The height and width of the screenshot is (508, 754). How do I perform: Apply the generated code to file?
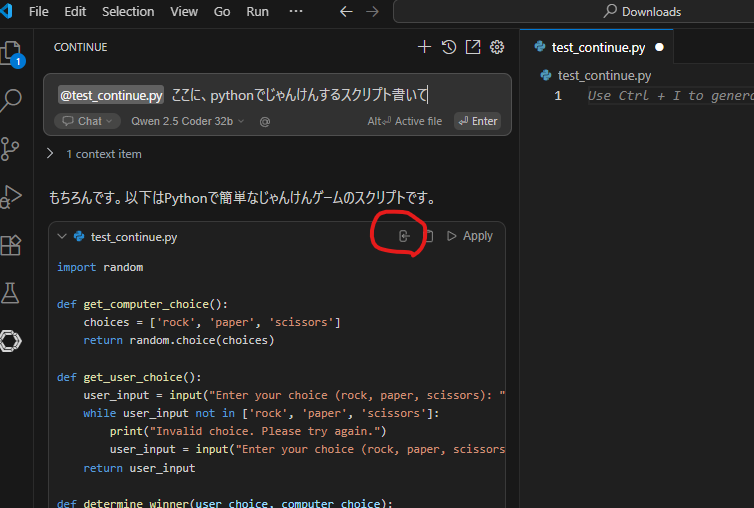[x=470, y=236]
